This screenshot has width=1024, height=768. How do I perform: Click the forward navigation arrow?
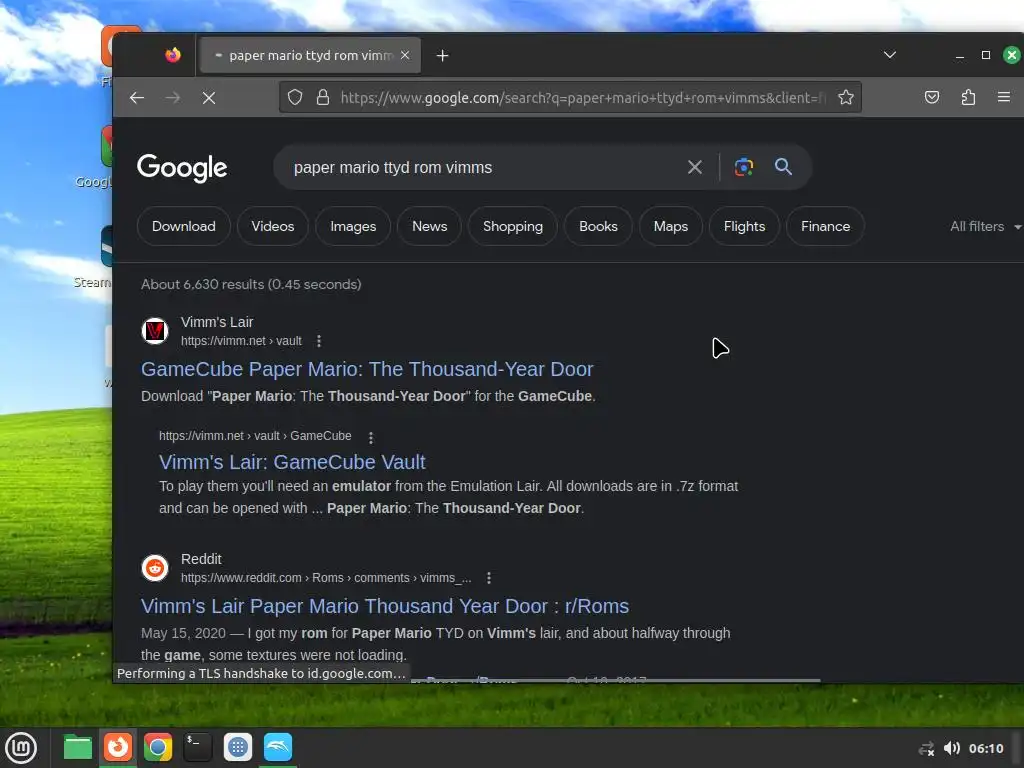point(172,98)
